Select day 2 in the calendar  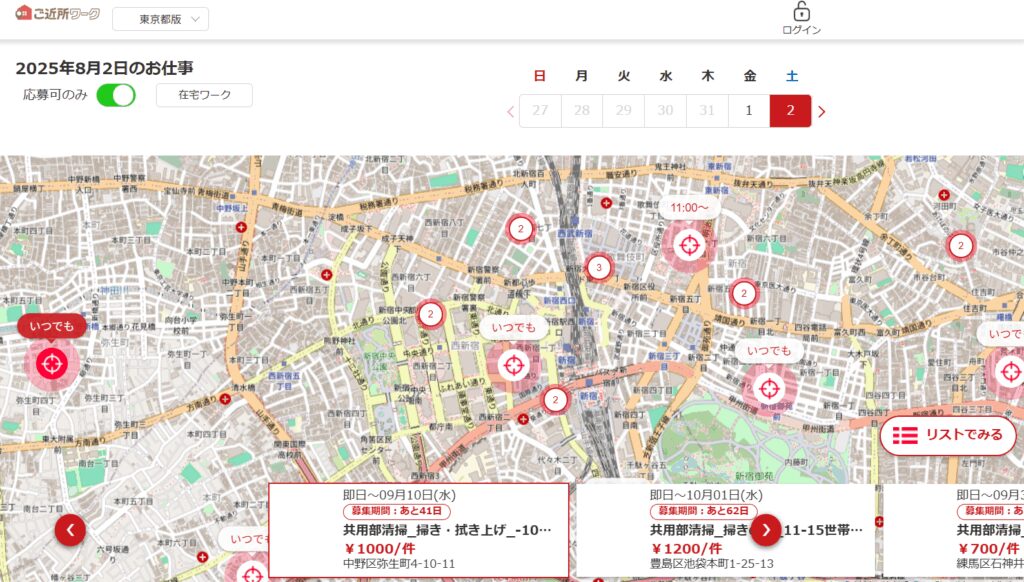pos(790,111)
